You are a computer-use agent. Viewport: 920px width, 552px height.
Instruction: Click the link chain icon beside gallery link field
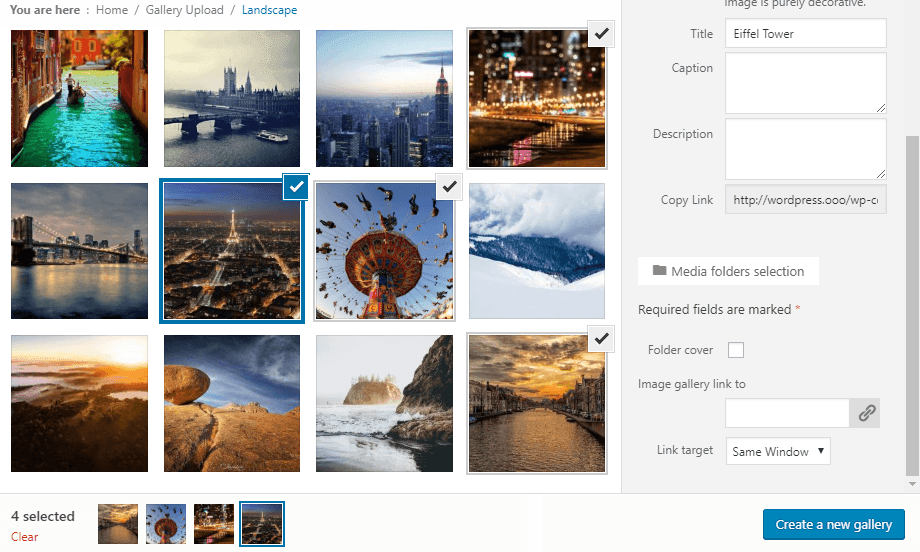[865, 413]
